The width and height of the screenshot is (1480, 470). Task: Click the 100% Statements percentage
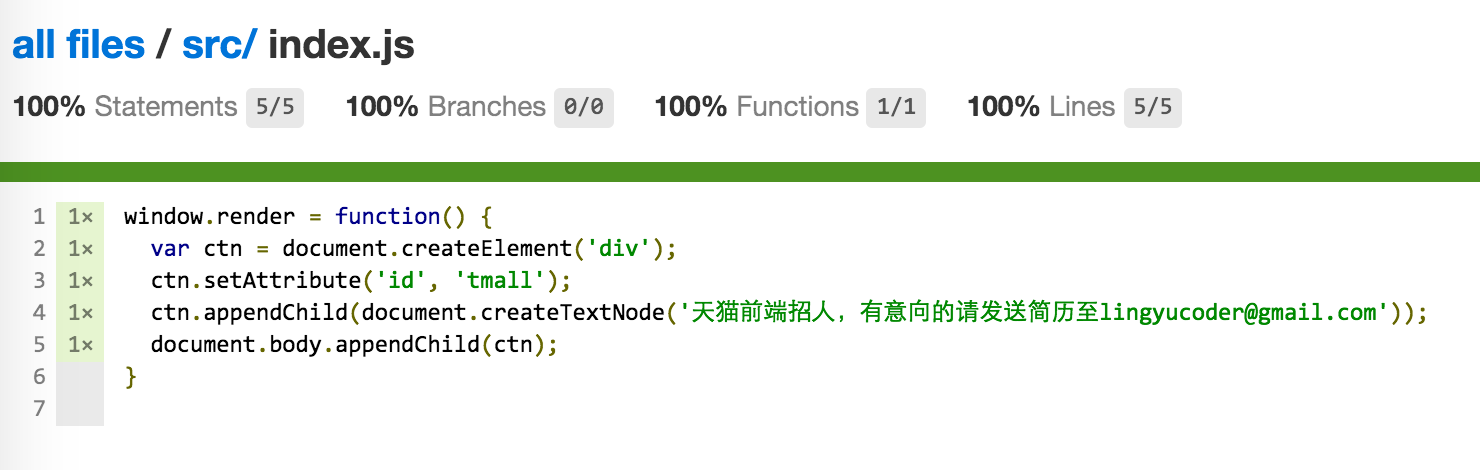[x=49, y=107]
